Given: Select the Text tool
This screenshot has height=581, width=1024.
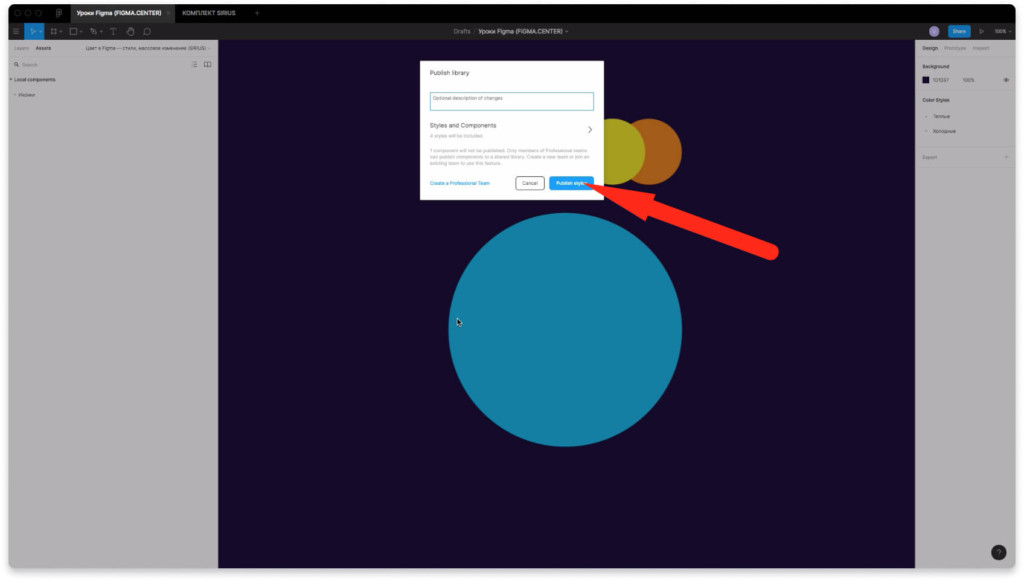Looking at the screenshot, I should coord(112,31).
